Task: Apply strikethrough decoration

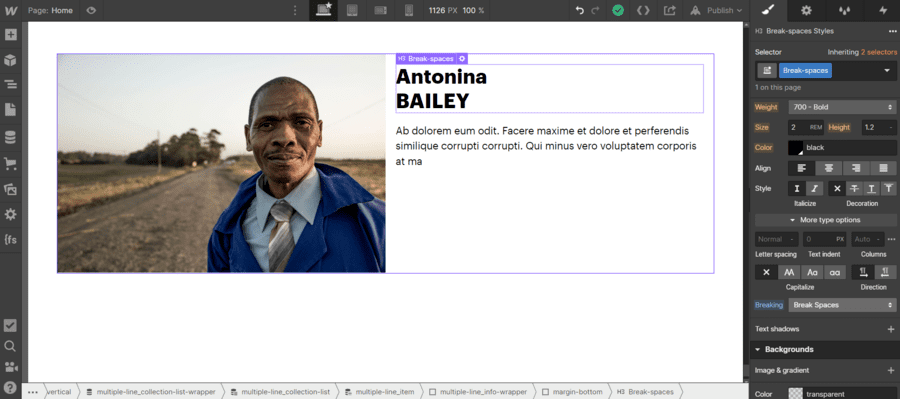Action: point(854,188)
